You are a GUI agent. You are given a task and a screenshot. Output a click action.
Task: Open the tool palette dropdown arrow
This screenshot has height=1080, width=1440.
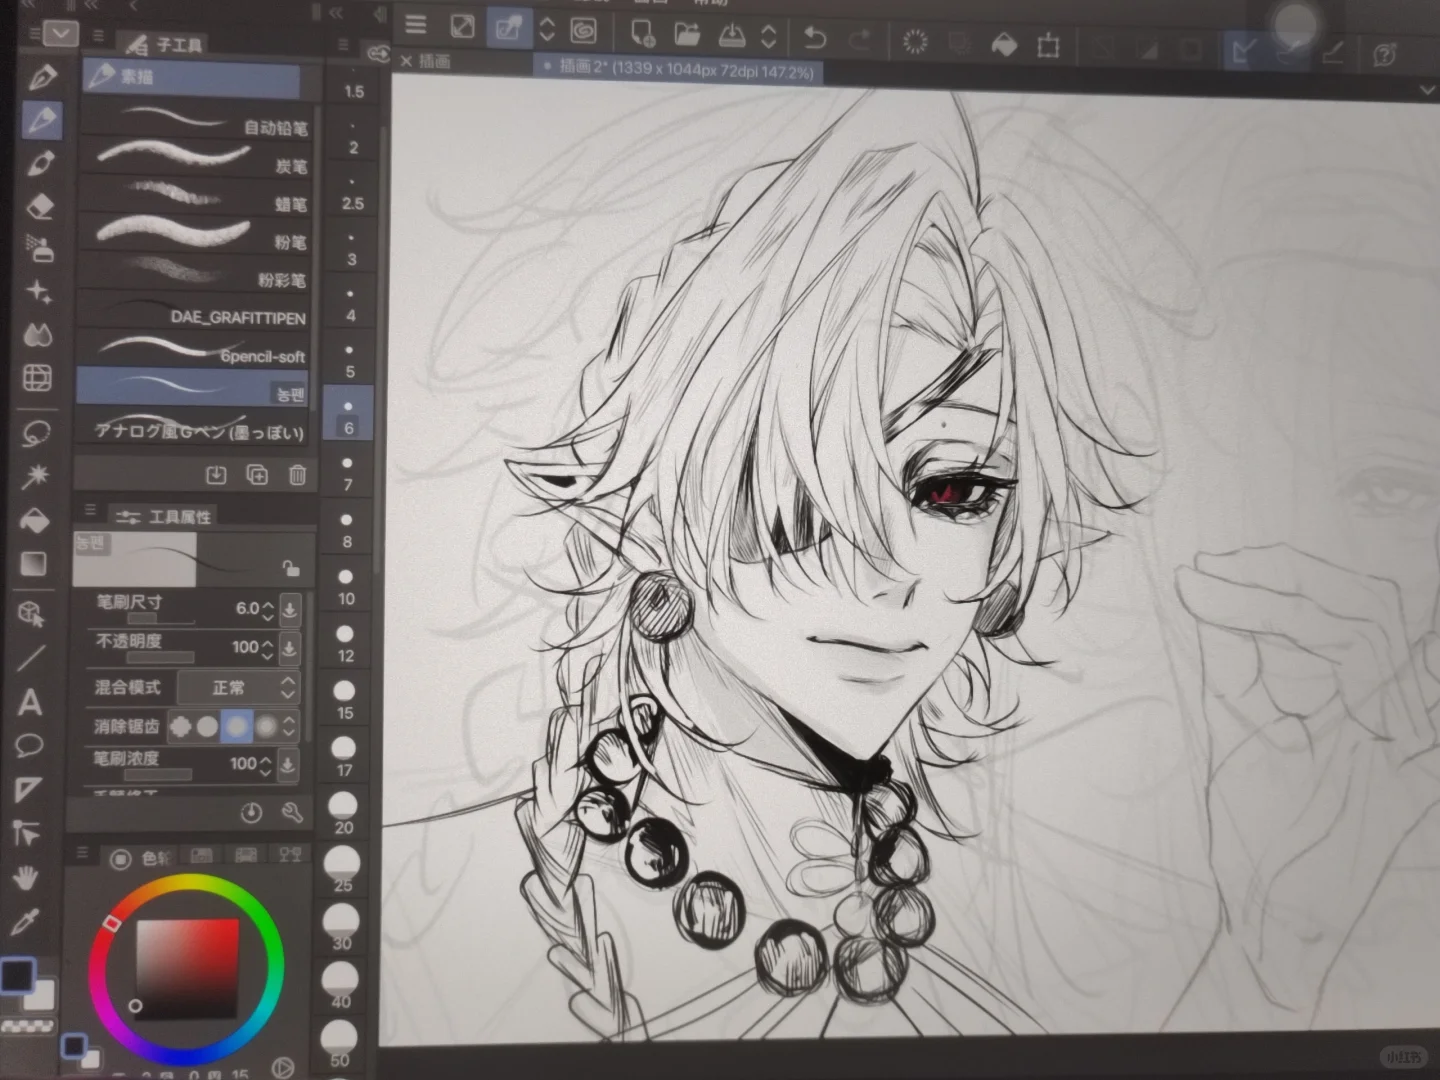[60, 33]
